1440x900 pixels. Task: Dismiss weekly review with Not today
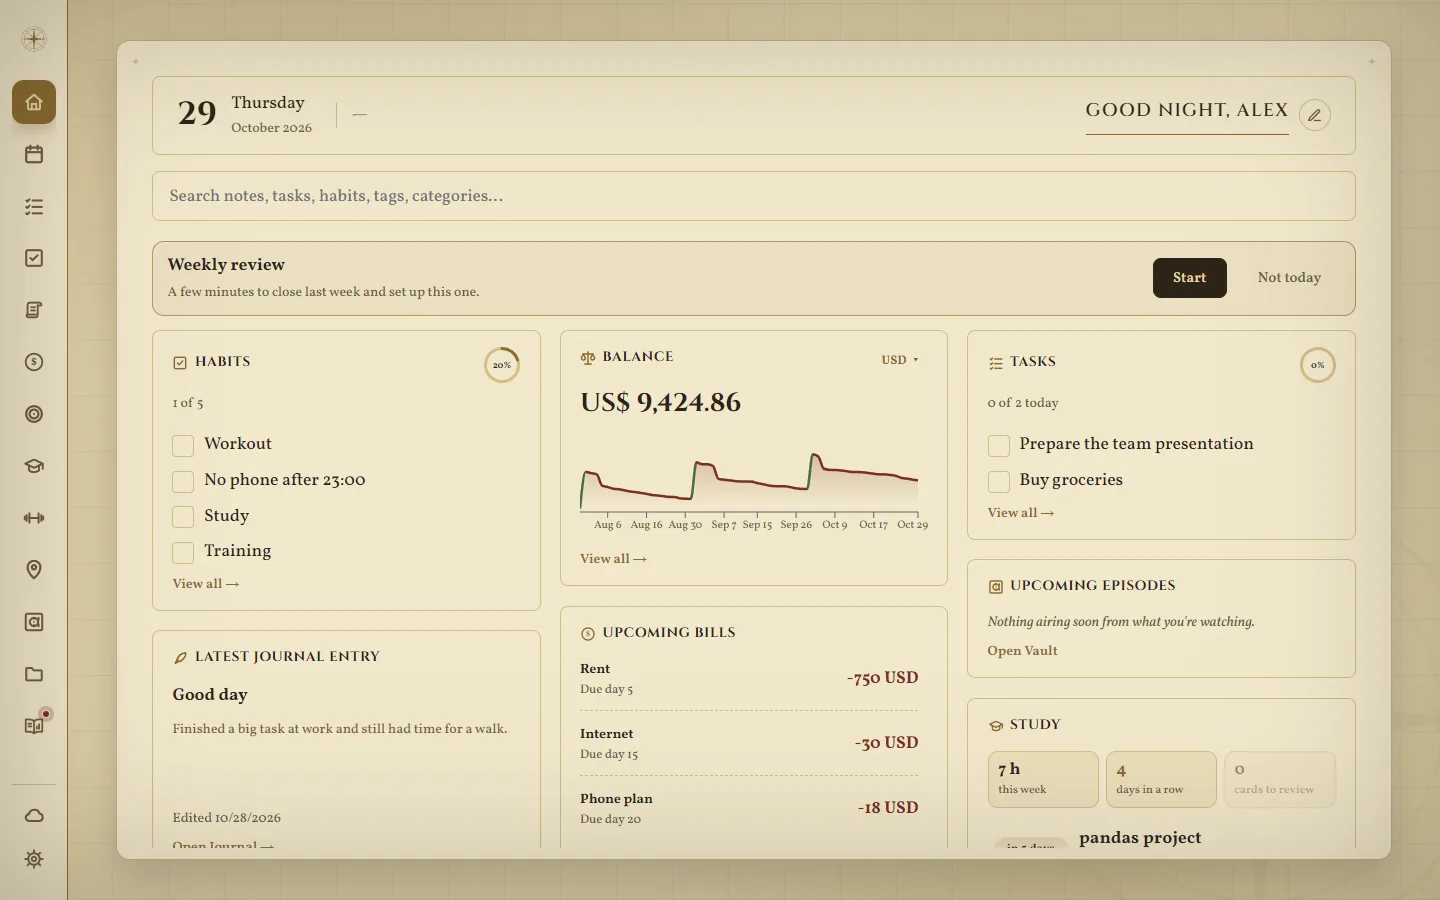click(x=1289, y=278)
